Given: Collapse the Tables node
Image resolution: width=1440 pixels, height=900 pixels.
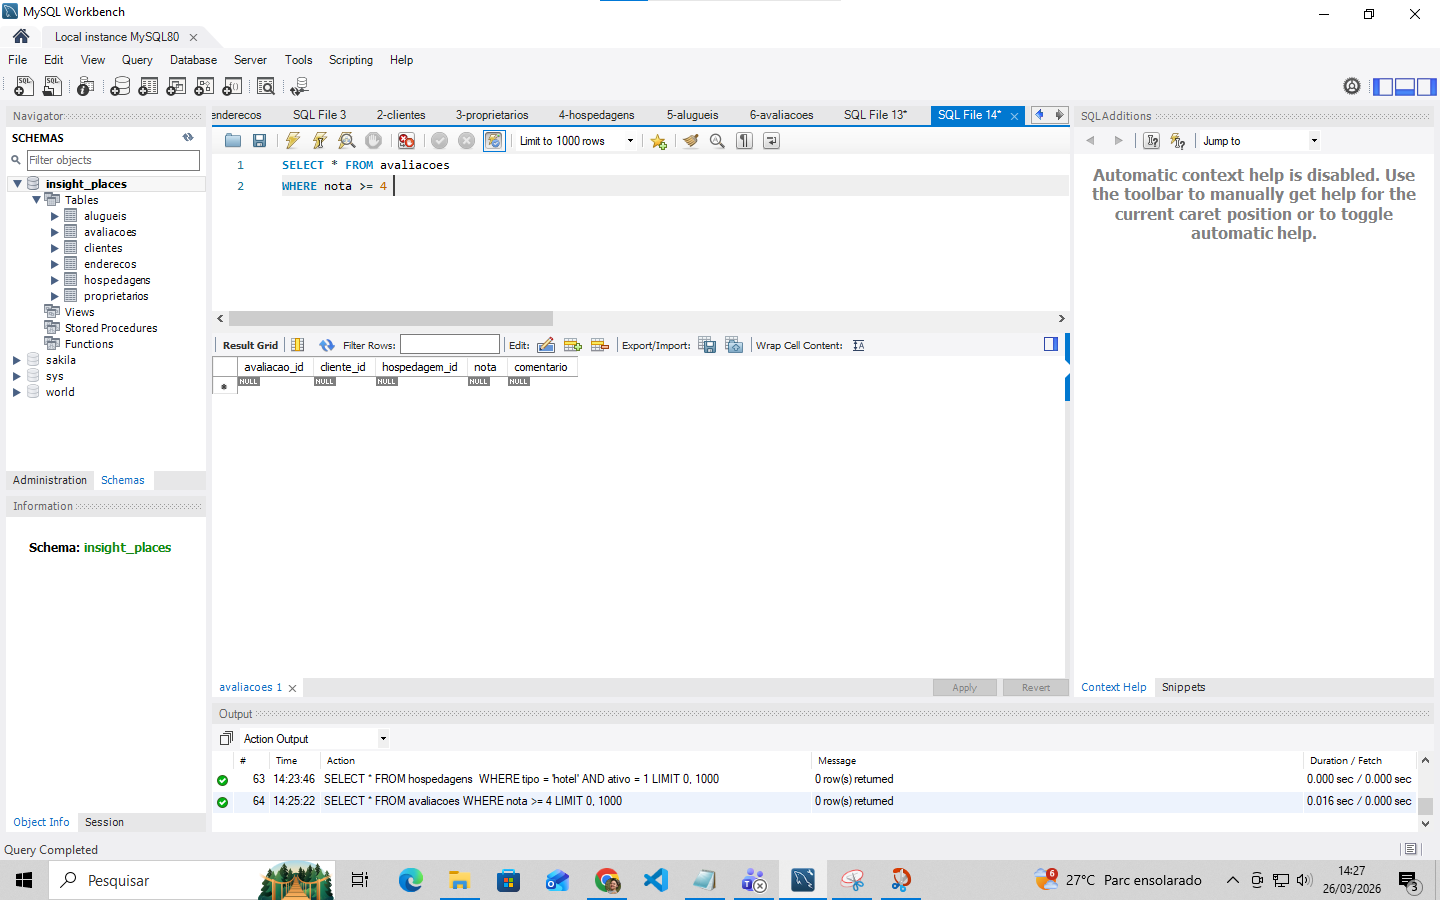Looking at the screenshot, I should point(36,200).
